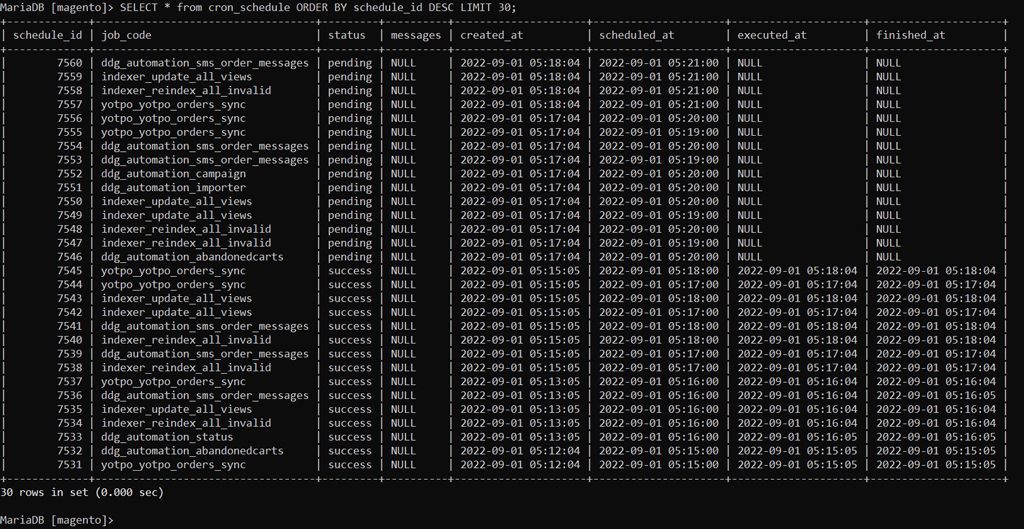Screen dimensions: 1024x529
Task: Select schedule id 7540
Action: point(70,340)
